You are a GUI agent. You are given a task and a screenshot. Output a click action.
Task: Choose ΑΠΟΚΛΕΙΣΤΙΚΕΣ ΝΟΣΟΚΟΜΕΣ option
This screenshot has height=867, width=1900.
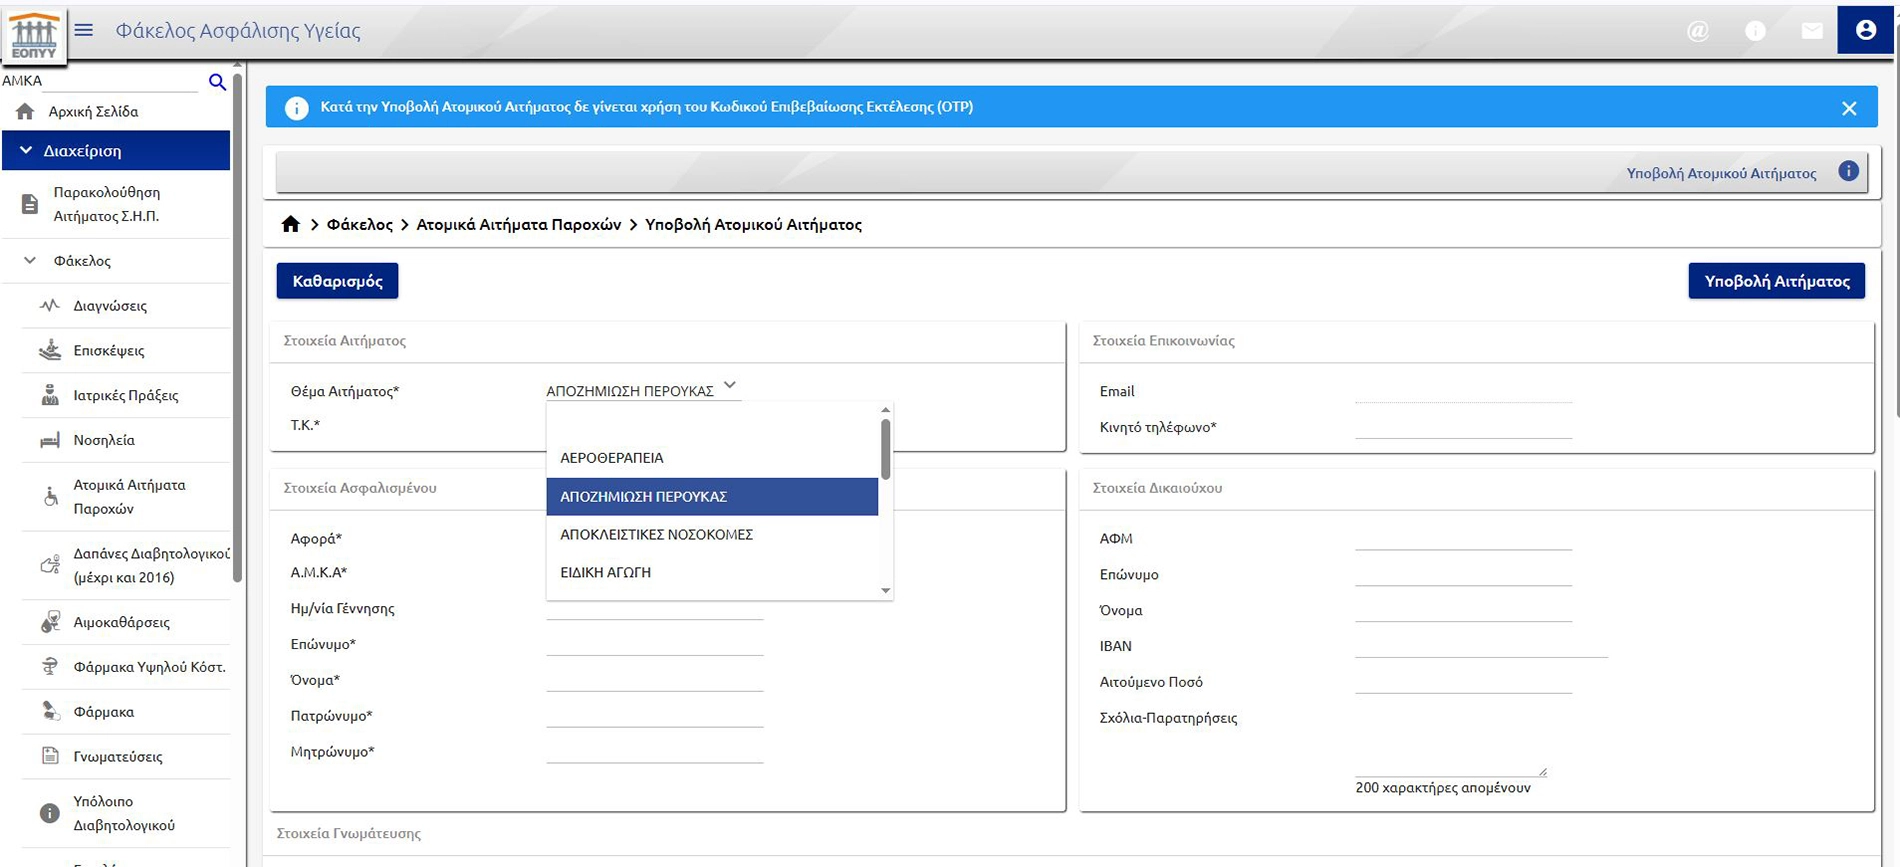[656, 534]
